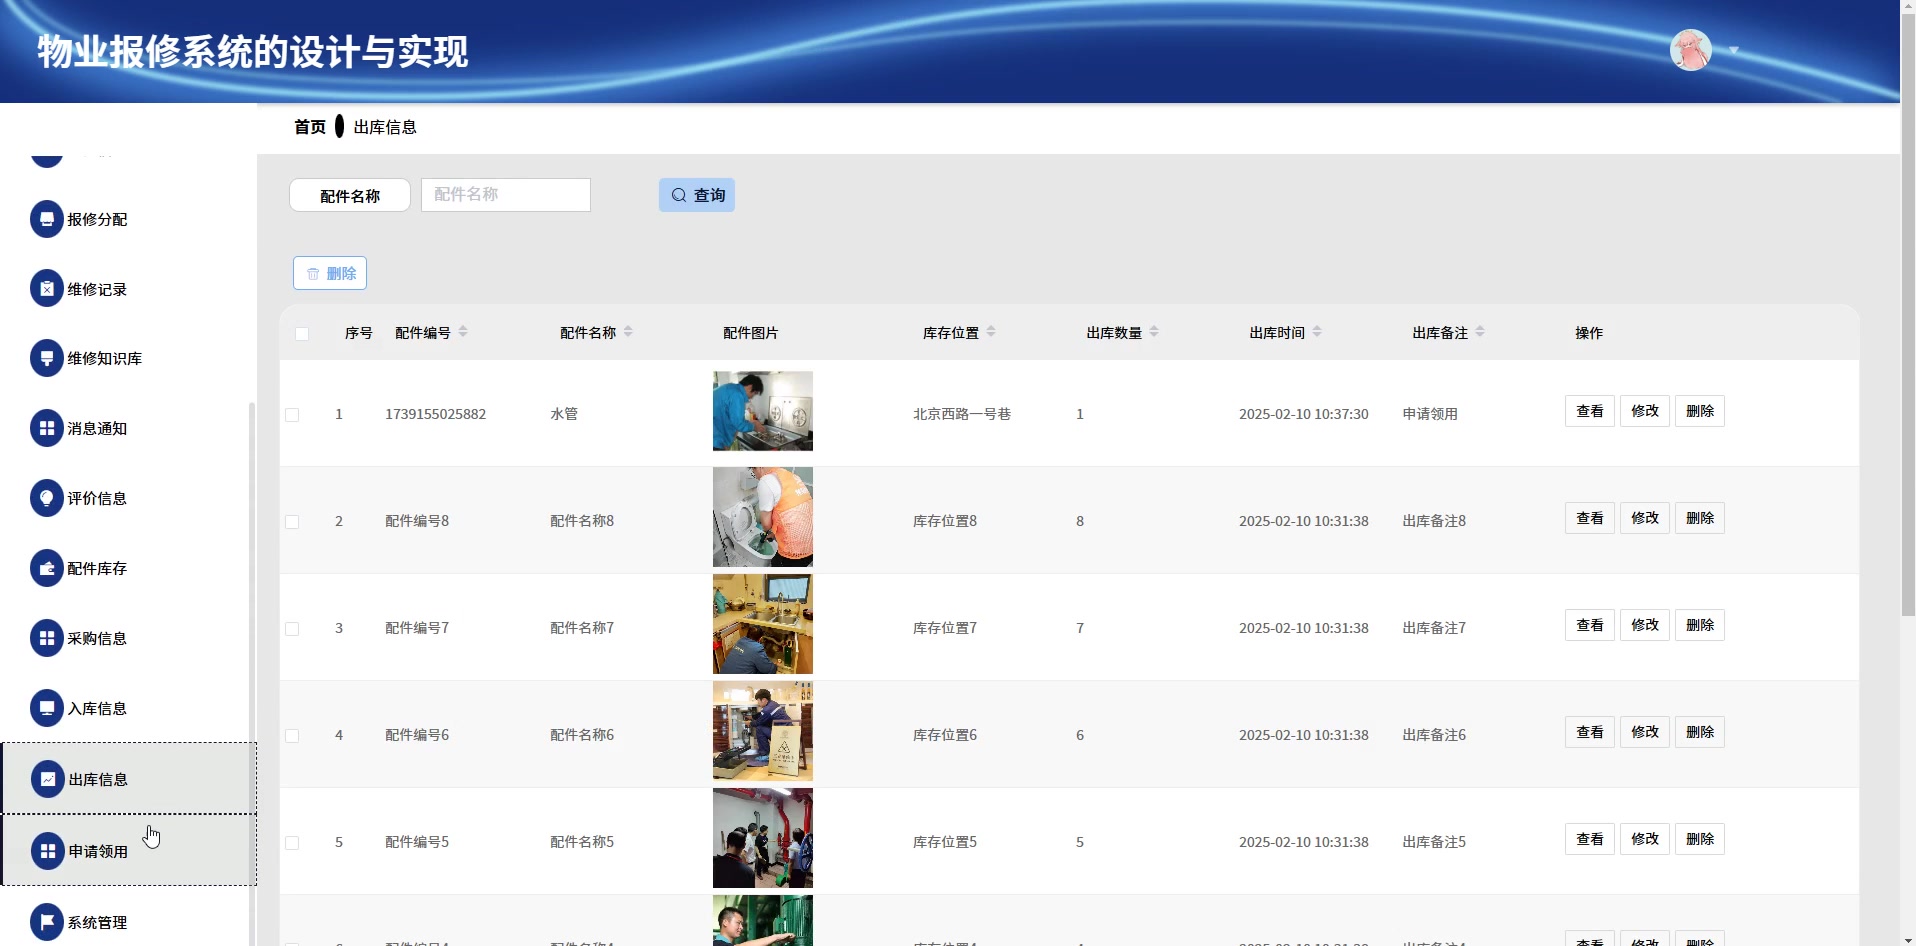Select 申请领用 in the sidebar
1916x946 pixels.
[129, 851]
